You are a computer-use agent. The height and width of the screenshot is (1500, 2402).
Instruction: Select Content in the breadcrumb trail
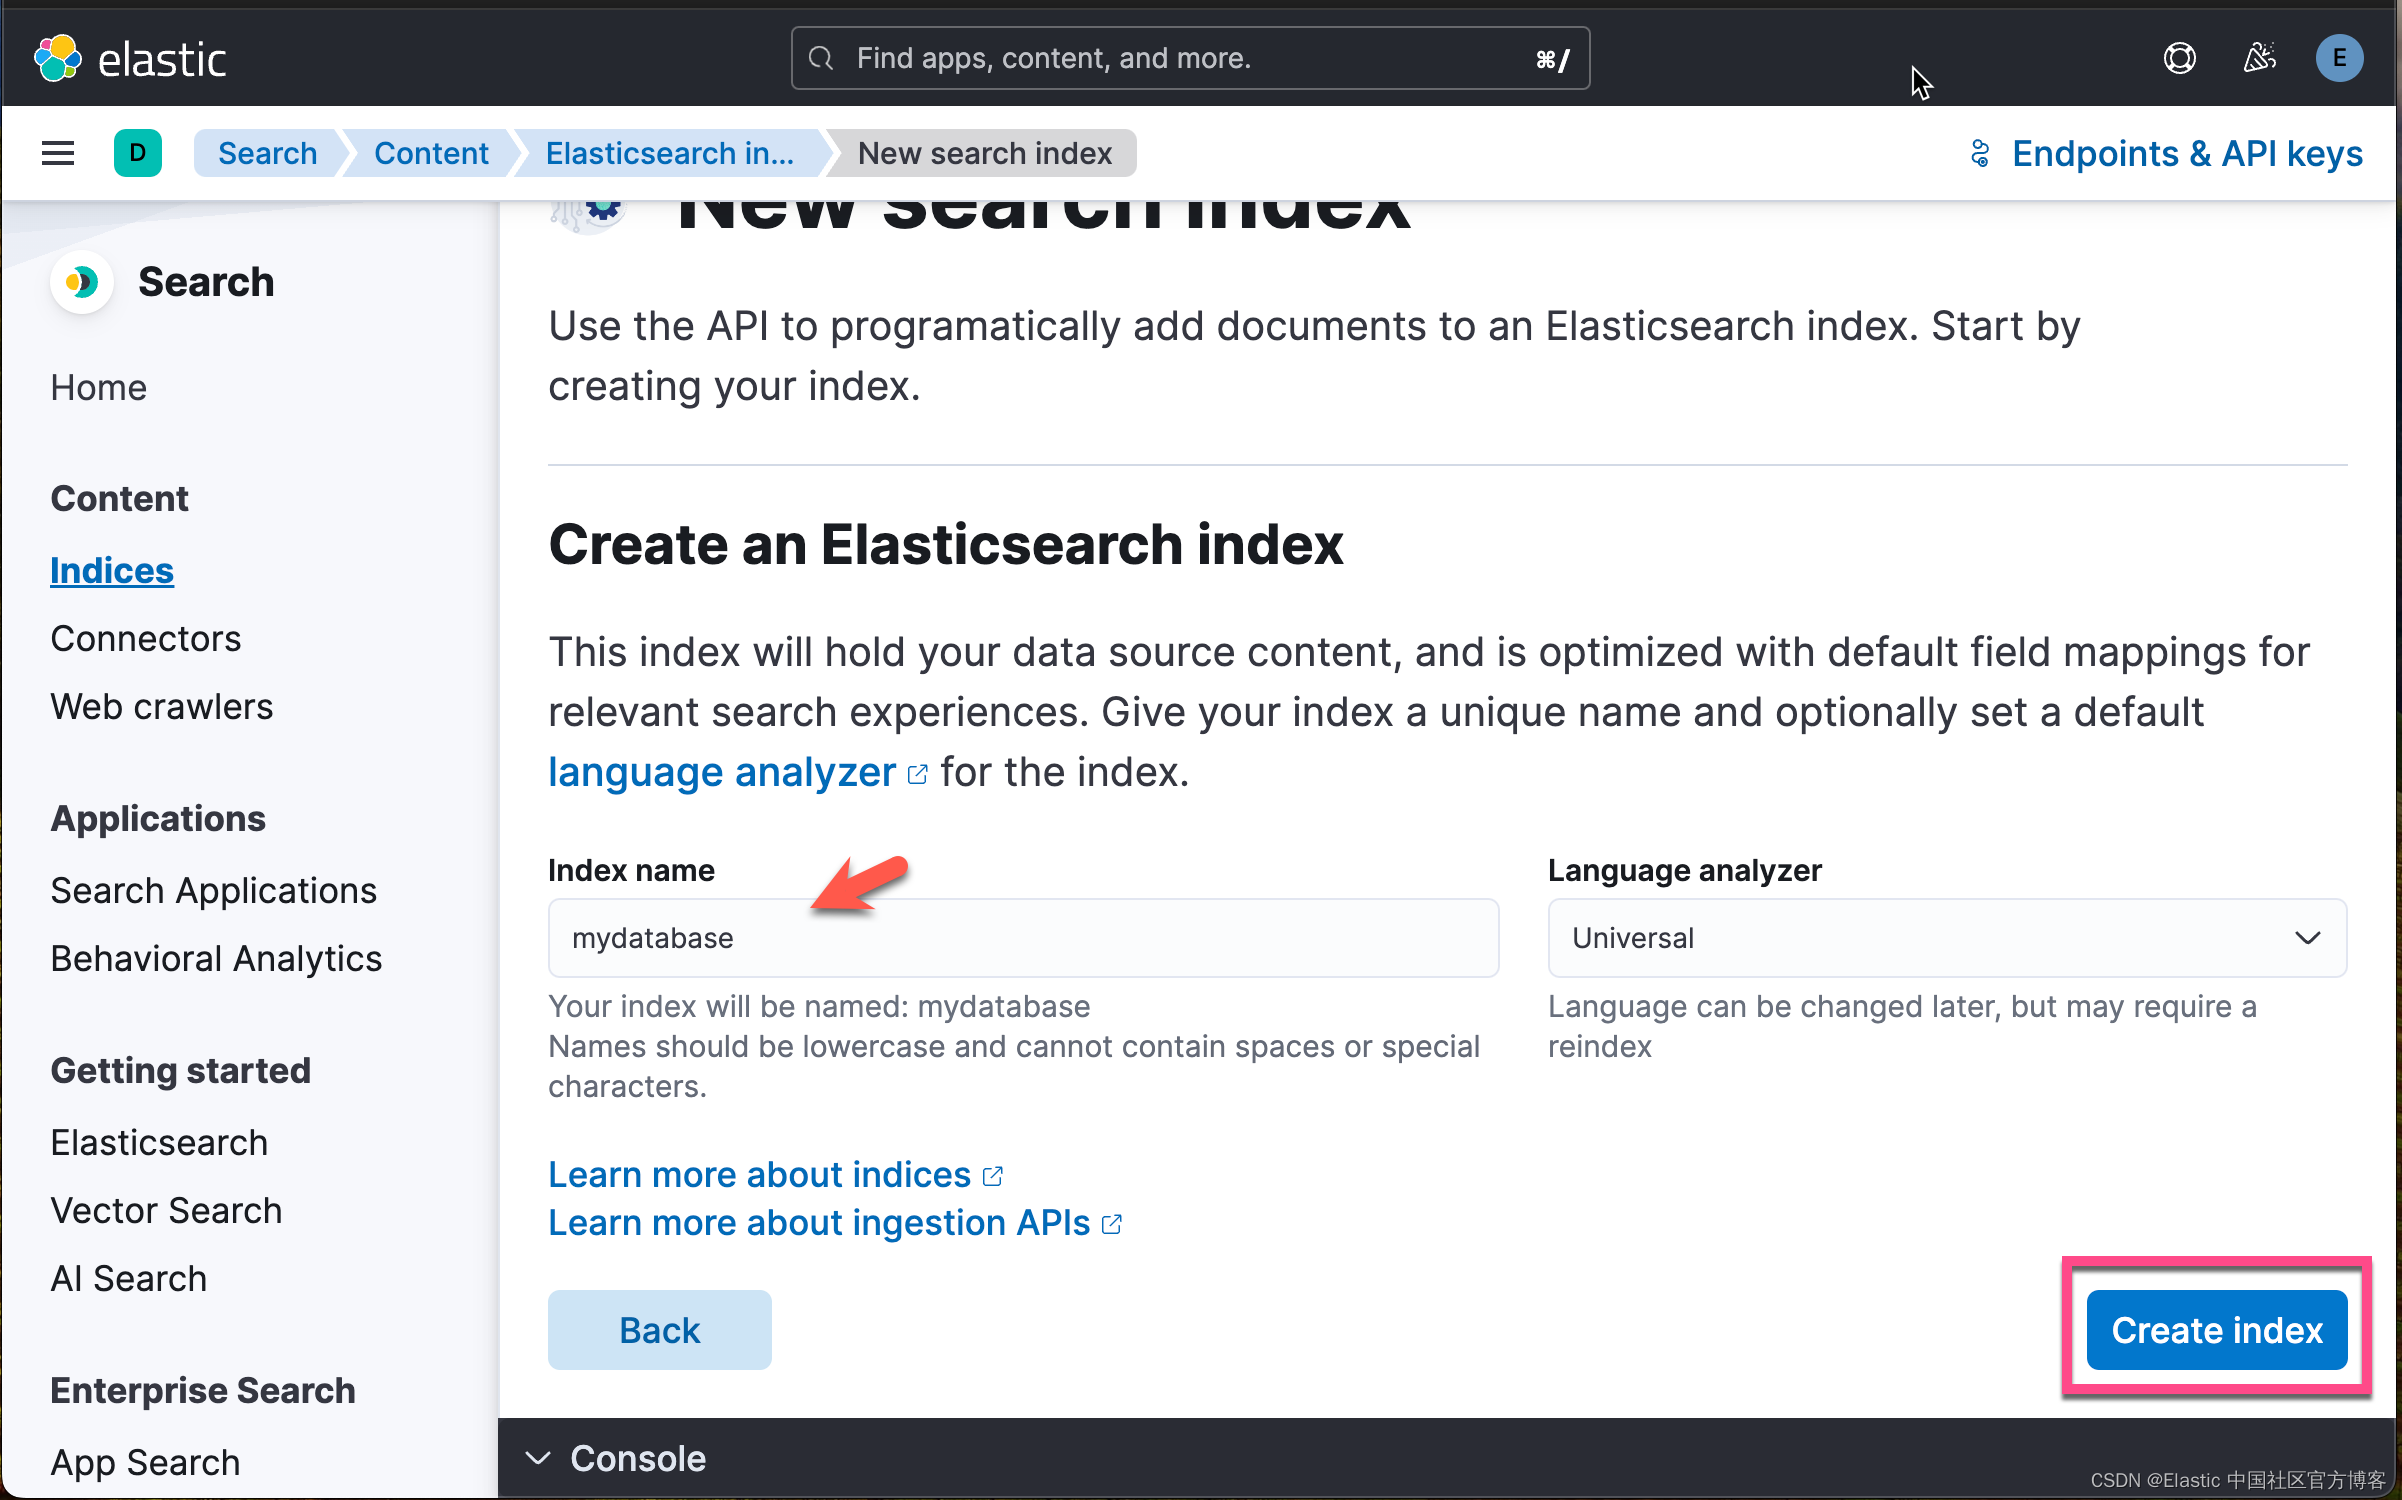point(431,152)
